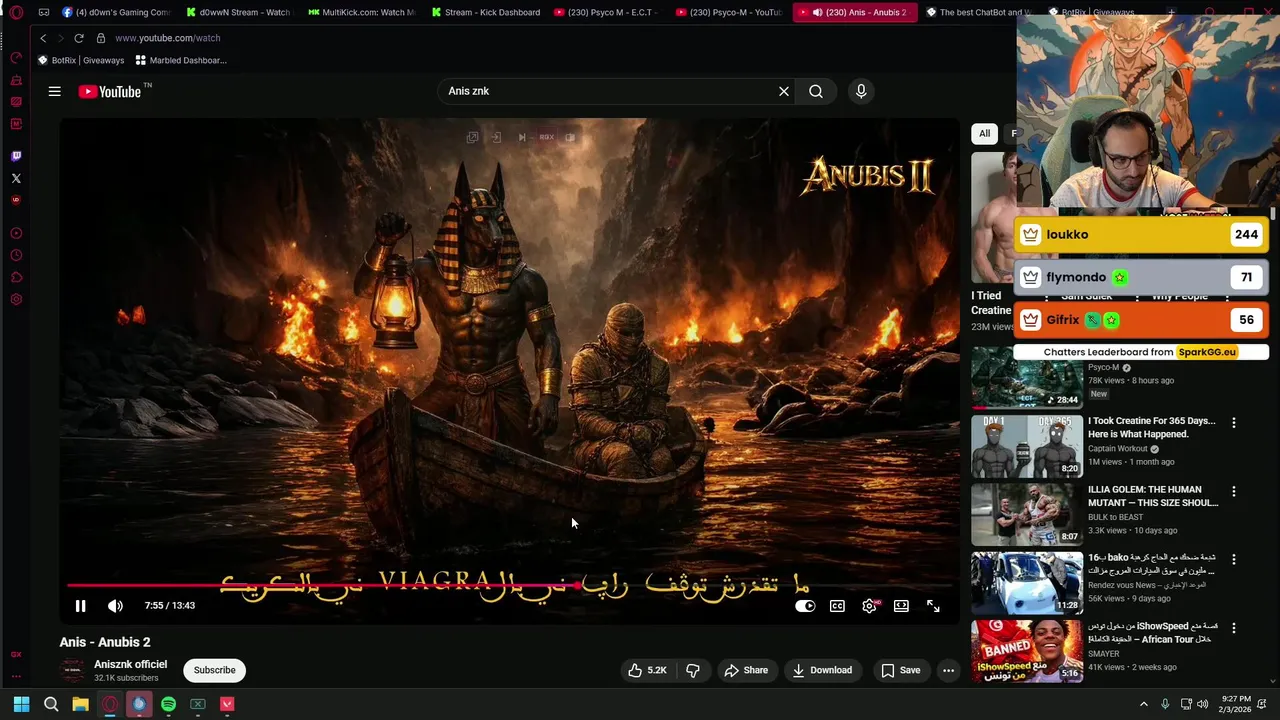This screenshot has height=720, width=1280.
Task: Save the video to a playlist
Action: coord(900,670)
